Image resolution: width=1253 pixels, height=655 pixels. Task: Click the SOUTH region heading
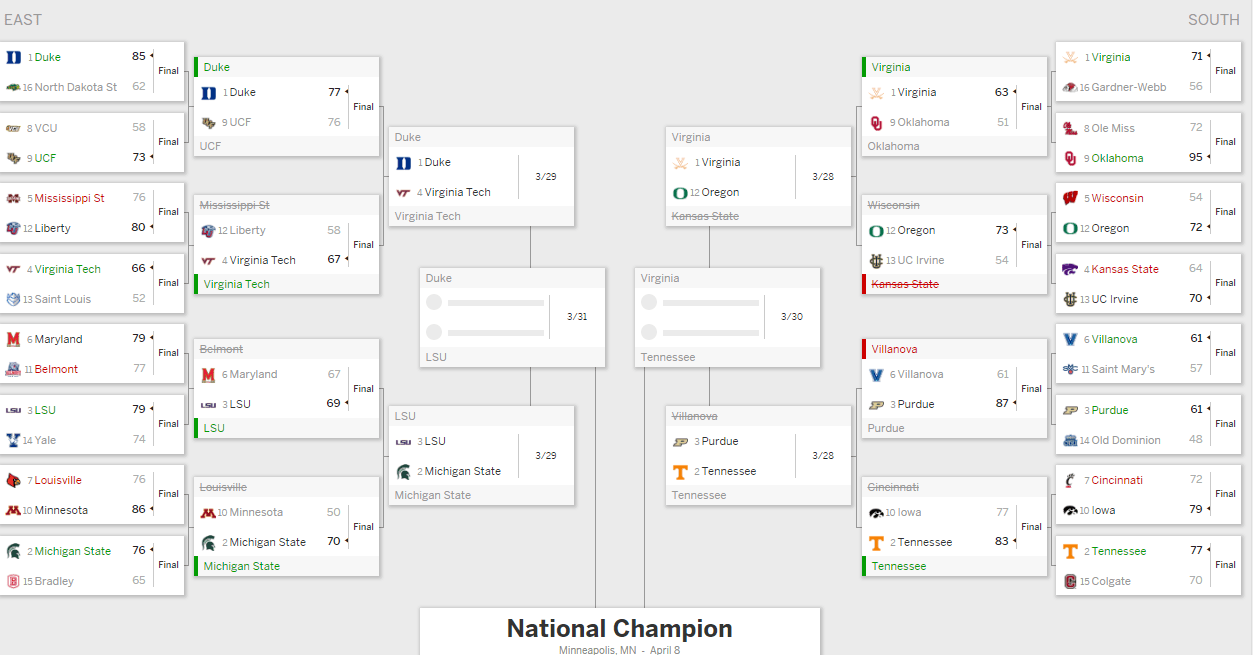pos(1213,20)
